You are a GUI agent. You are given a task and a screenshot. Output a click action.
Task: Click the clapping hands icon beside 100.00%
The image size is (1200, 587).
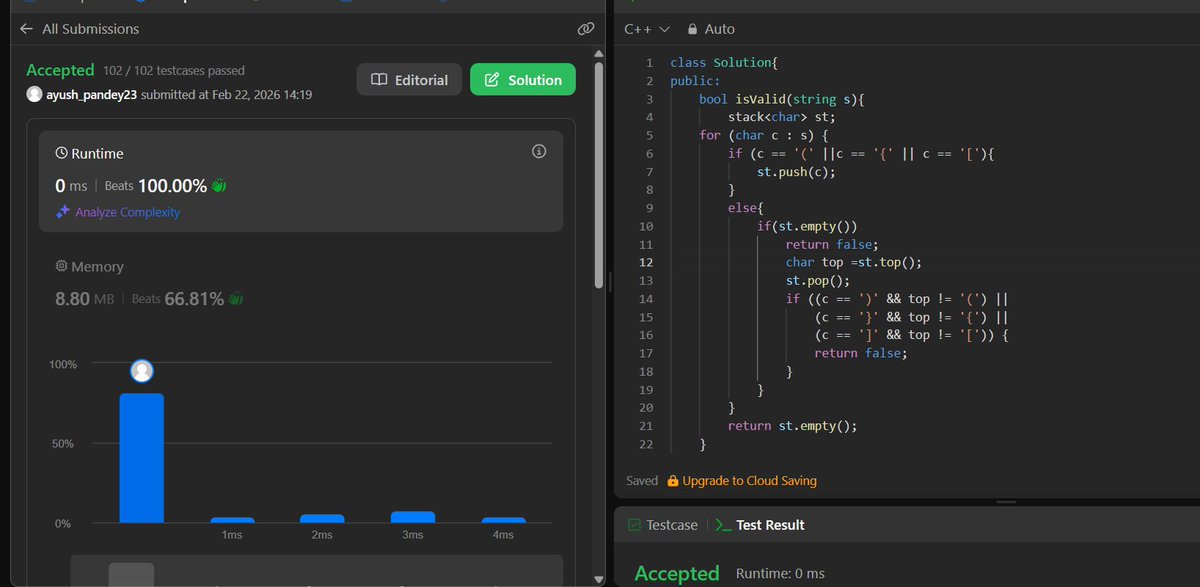219,185
